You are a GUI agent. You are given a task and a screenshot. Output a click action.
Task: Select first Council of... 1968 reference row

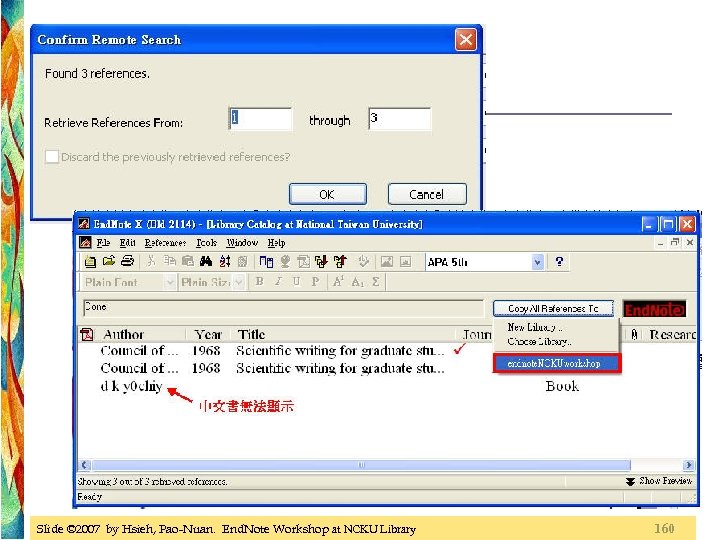click(272, 350)
